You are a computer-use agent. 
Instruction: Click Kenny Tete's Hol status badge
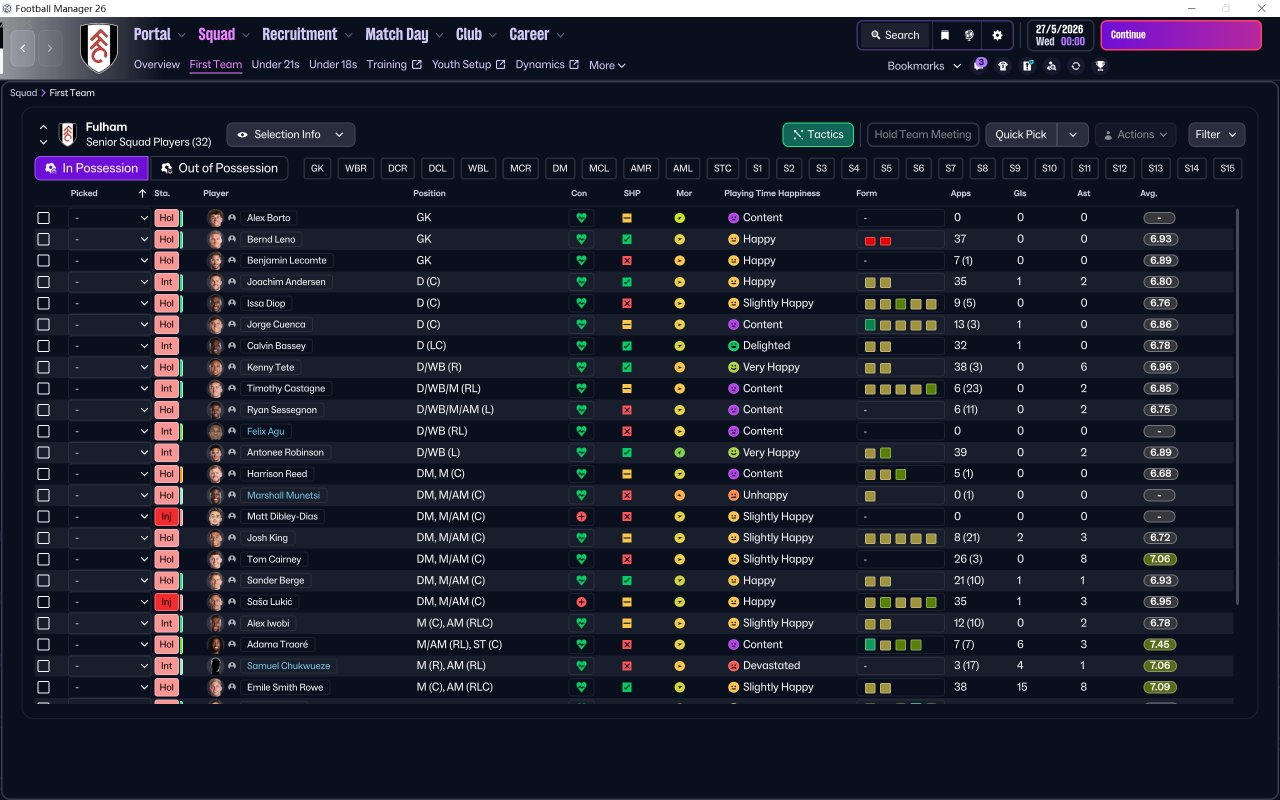(x=167, y=367)
